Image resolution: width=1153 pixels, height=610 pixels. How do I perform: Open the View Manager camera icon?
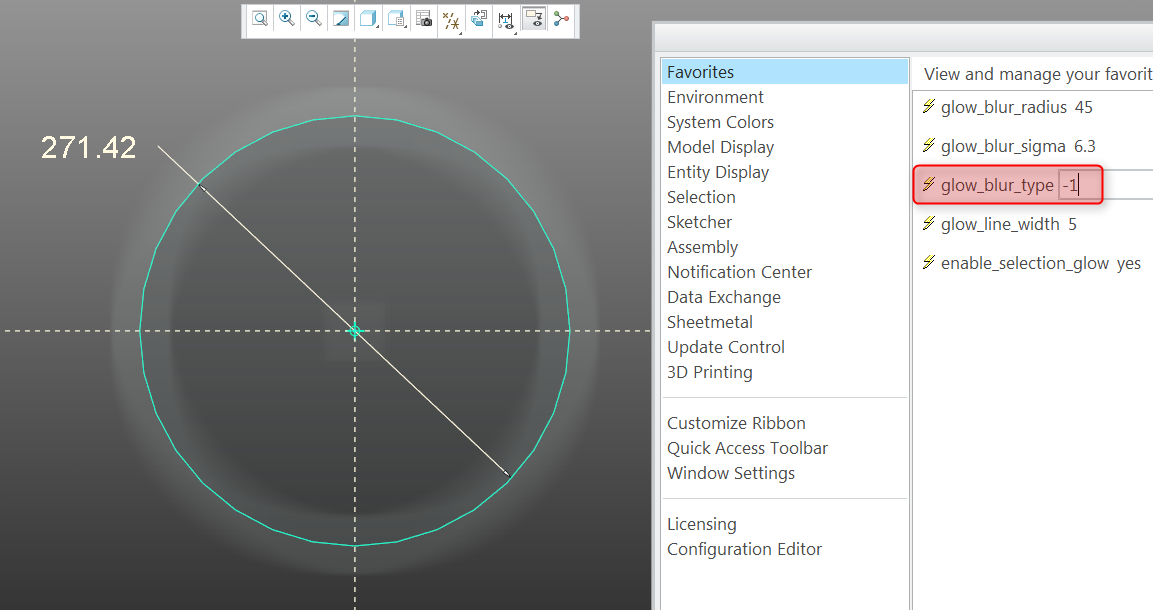click(x=424, y=19)
